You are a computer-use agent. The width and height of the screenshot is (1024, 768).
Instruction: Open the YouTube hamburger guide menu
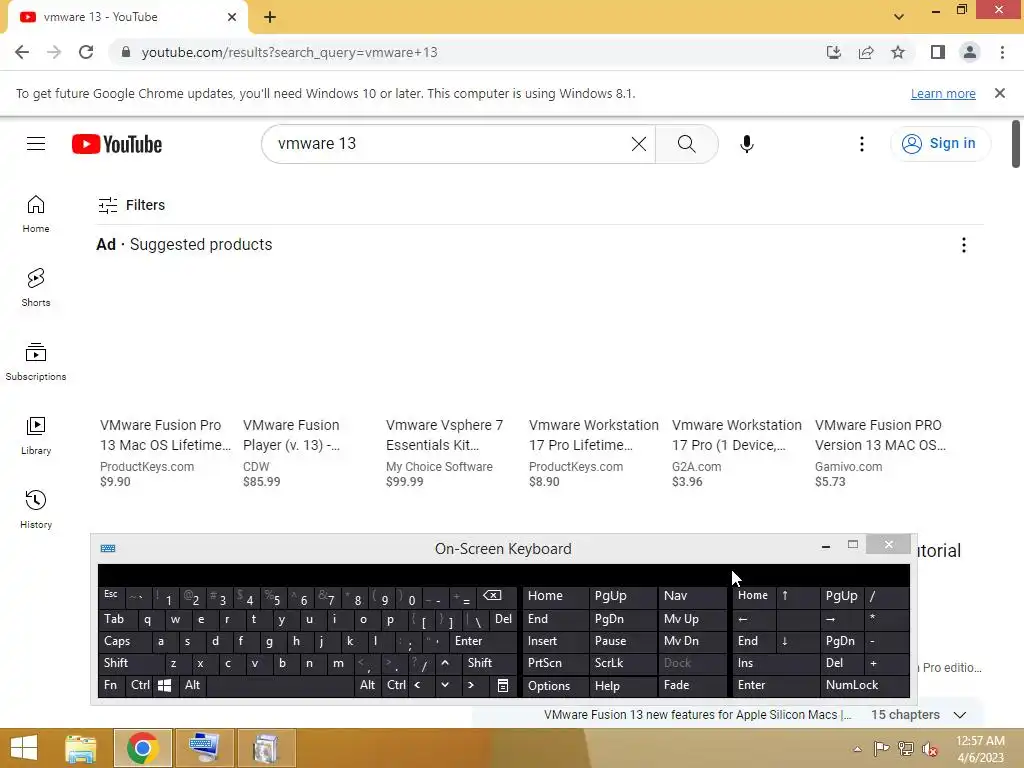click(36, 144)
